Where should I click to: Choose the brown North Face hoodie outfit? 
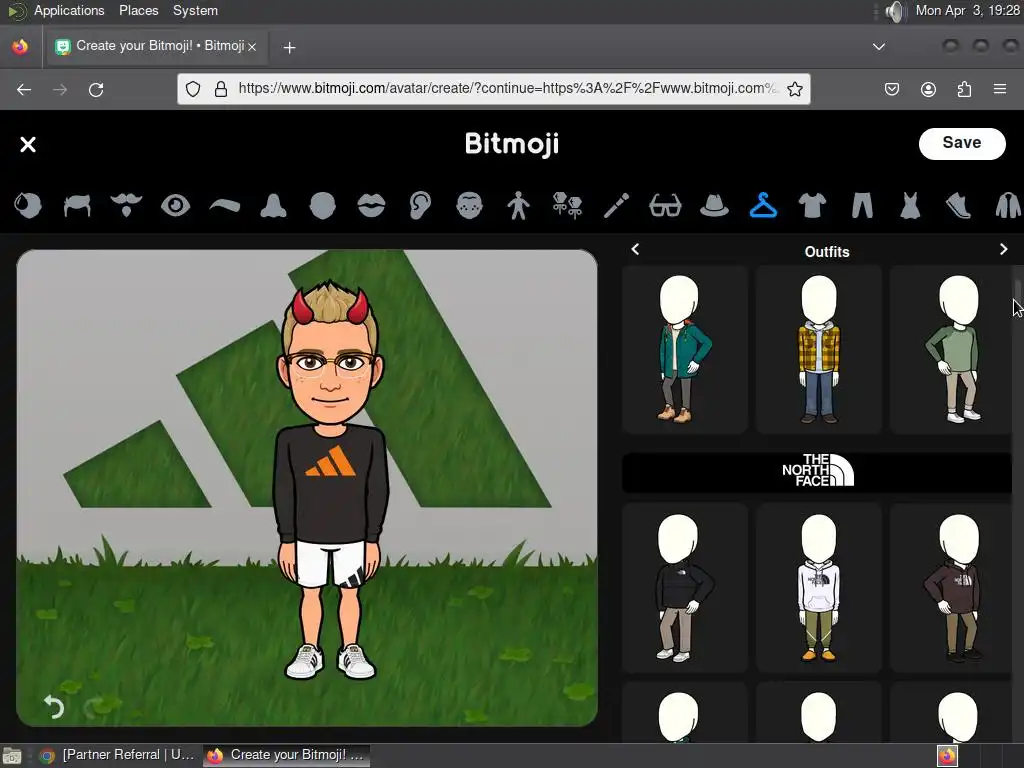coord(952,588)
